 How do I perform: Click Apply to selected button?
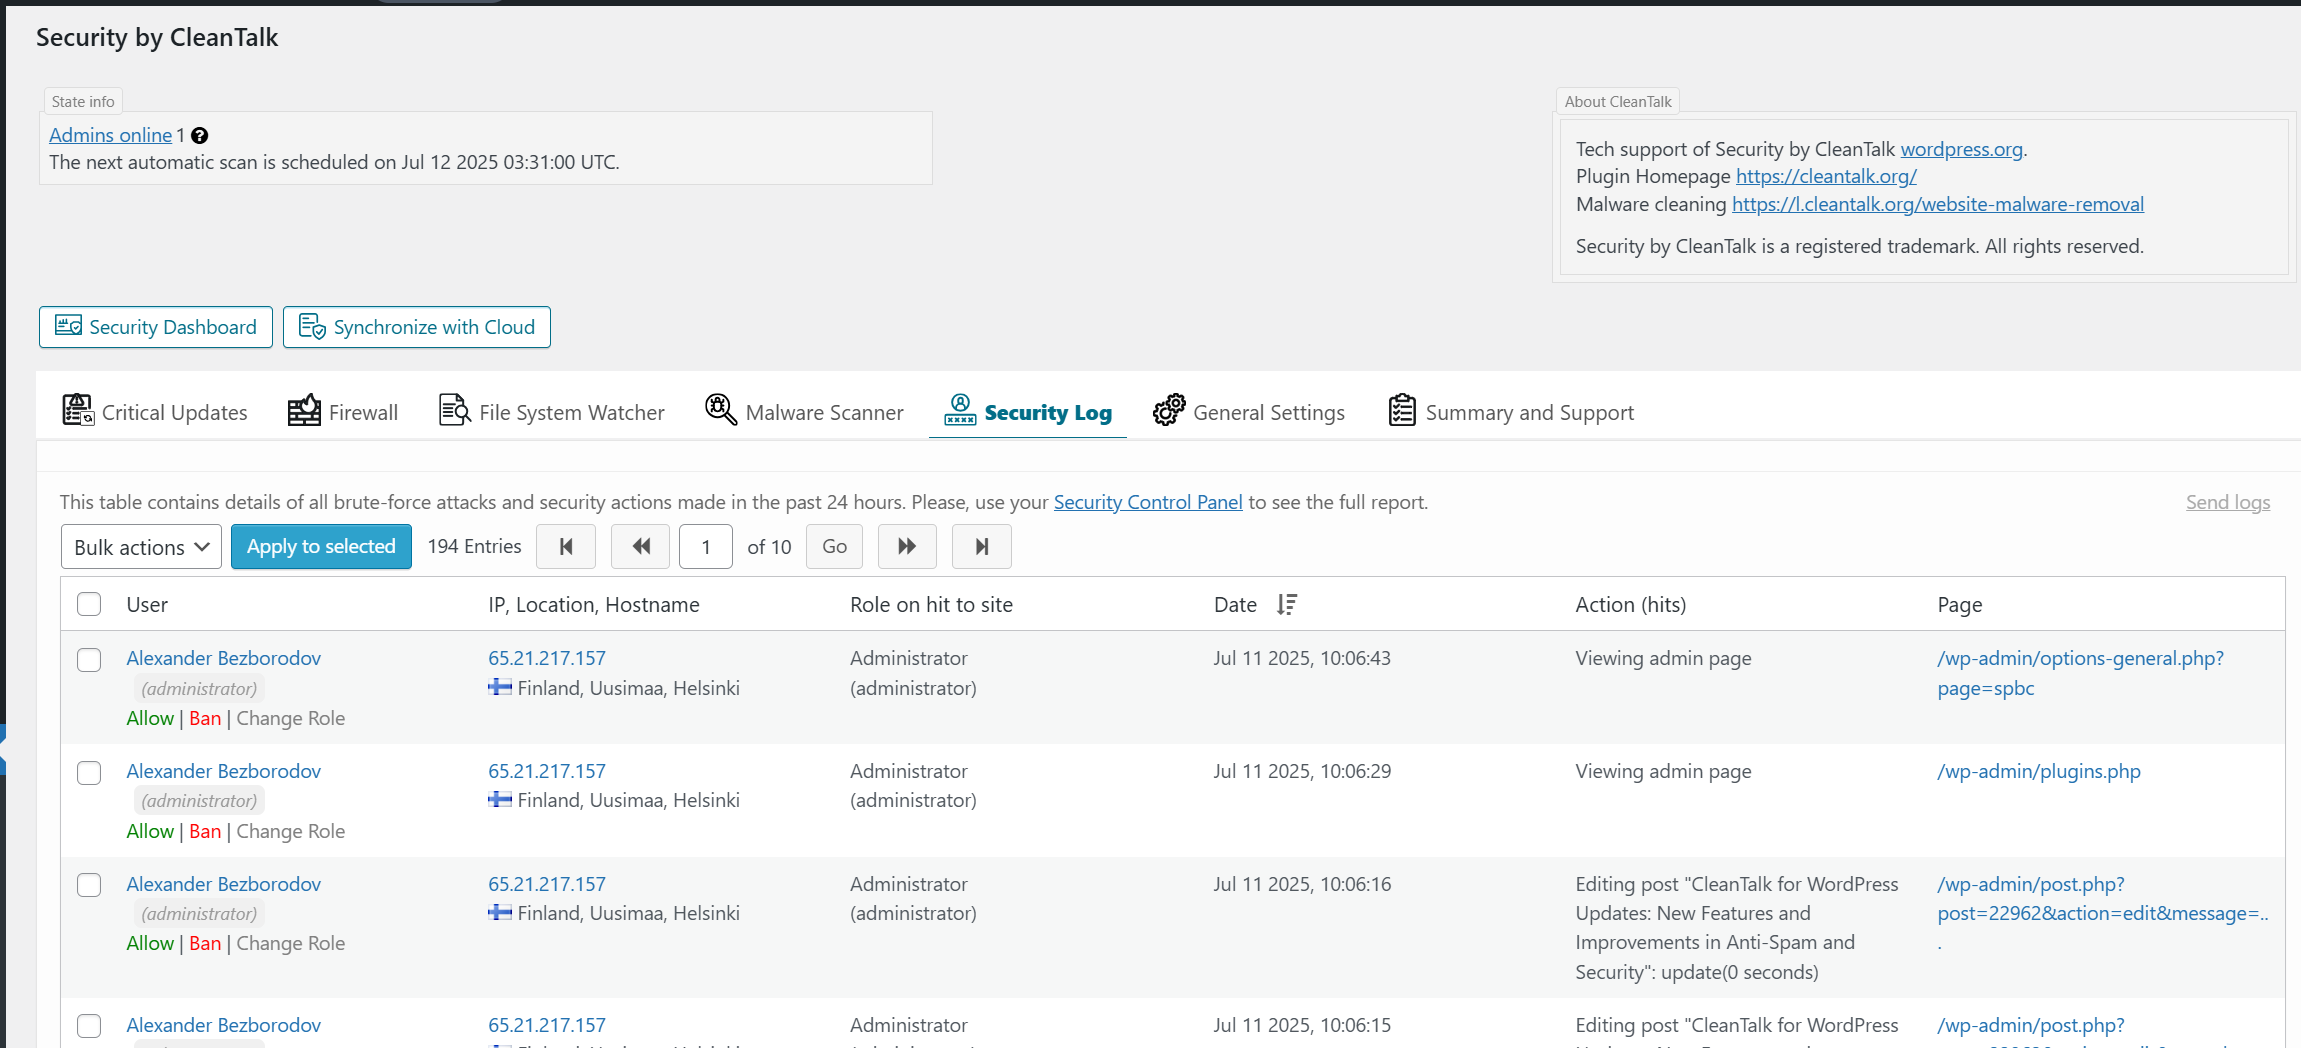(x=321, y=547)
